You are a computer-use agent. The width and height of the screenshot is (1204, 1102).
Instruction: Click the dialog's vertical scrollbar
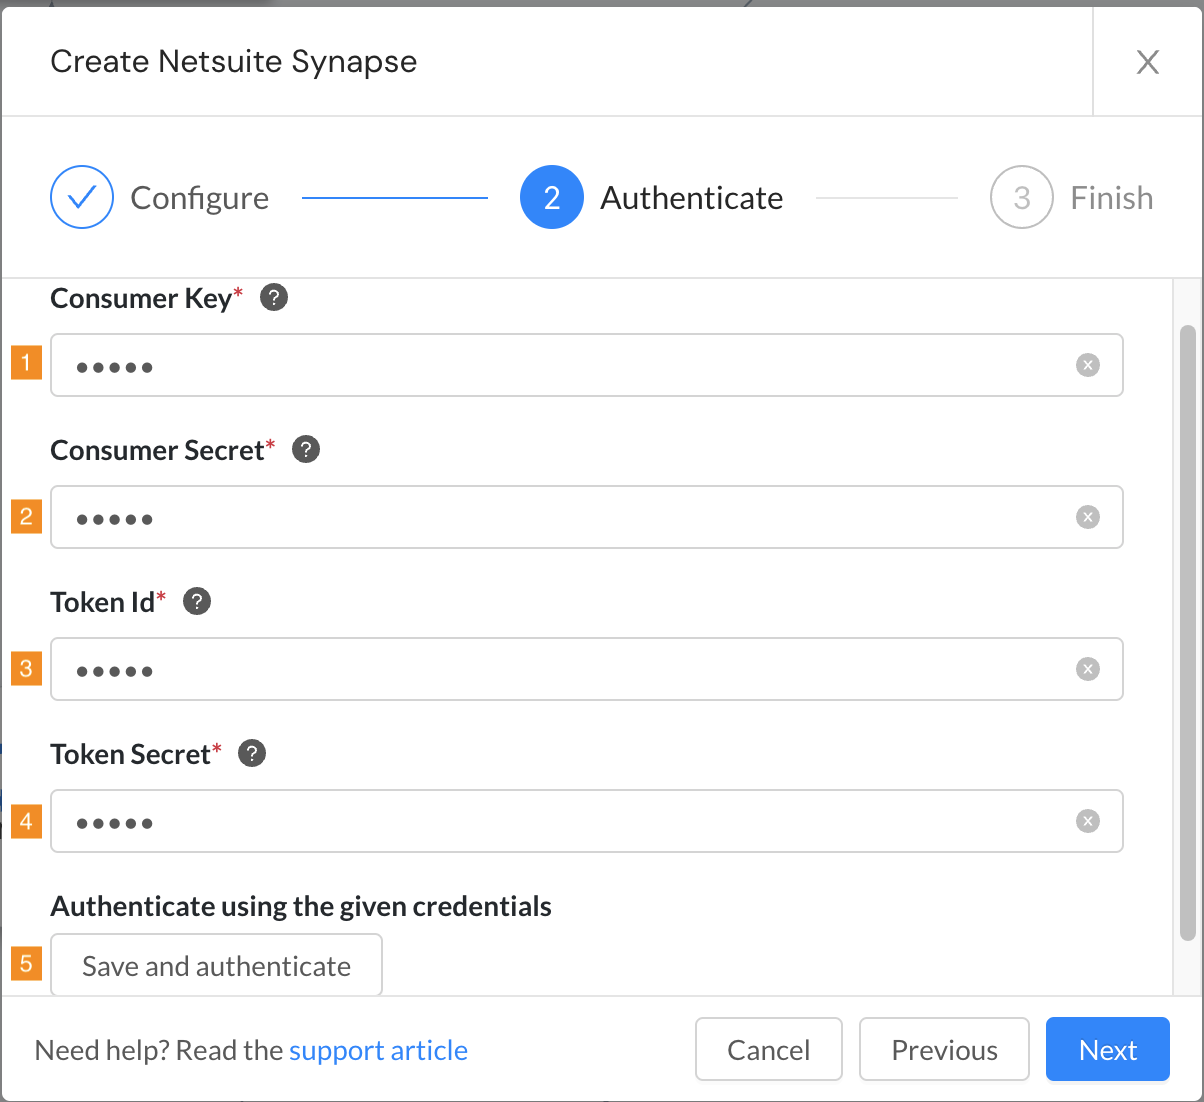click(1188, 632)
